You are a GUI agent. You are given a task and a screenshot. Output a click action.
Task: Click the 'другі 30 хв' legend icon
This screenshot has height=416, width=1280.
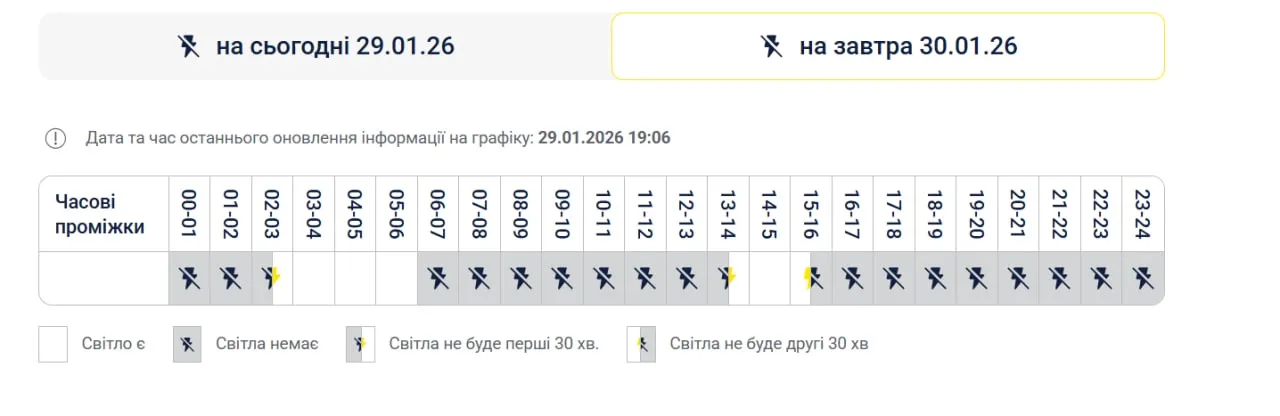(641, 344)
